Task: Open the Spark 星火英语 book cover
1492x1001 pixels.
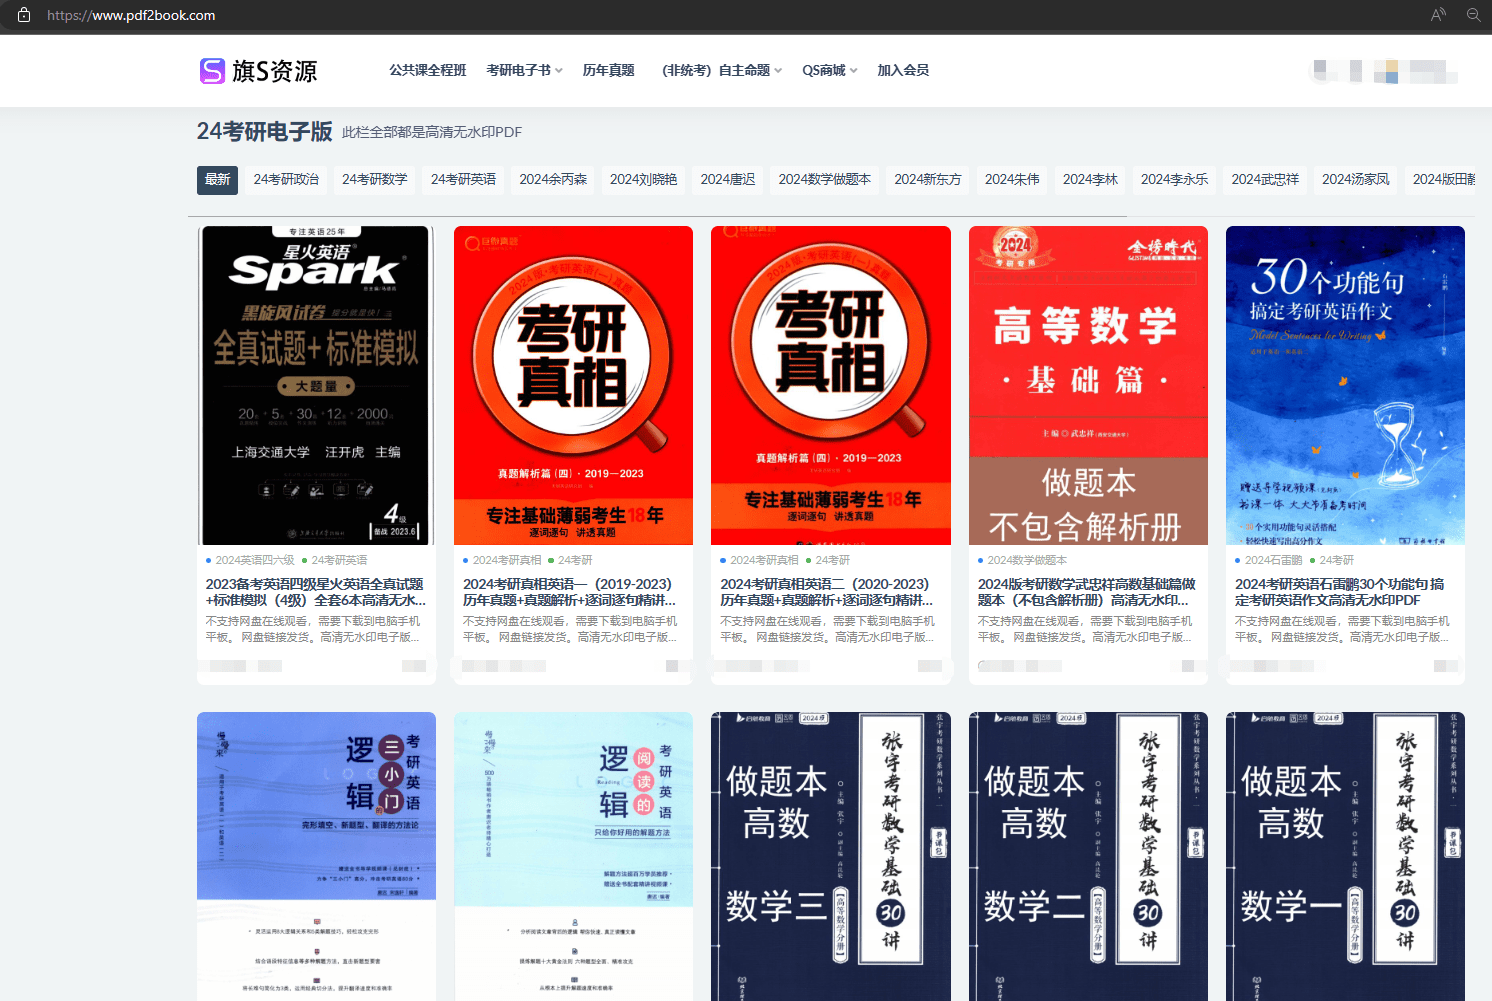Action: pos(316,385)
